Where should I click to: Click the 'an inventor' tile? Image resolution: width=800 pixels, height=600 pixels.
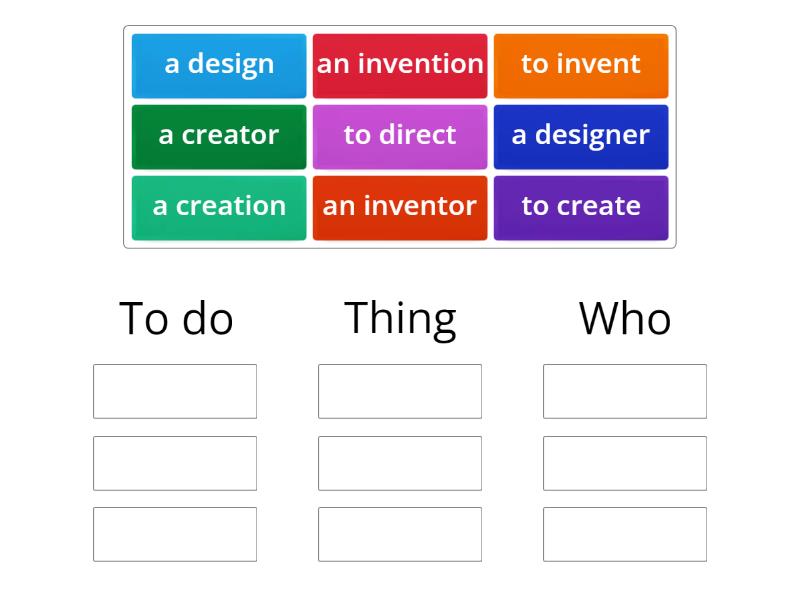tap(400, 207)
